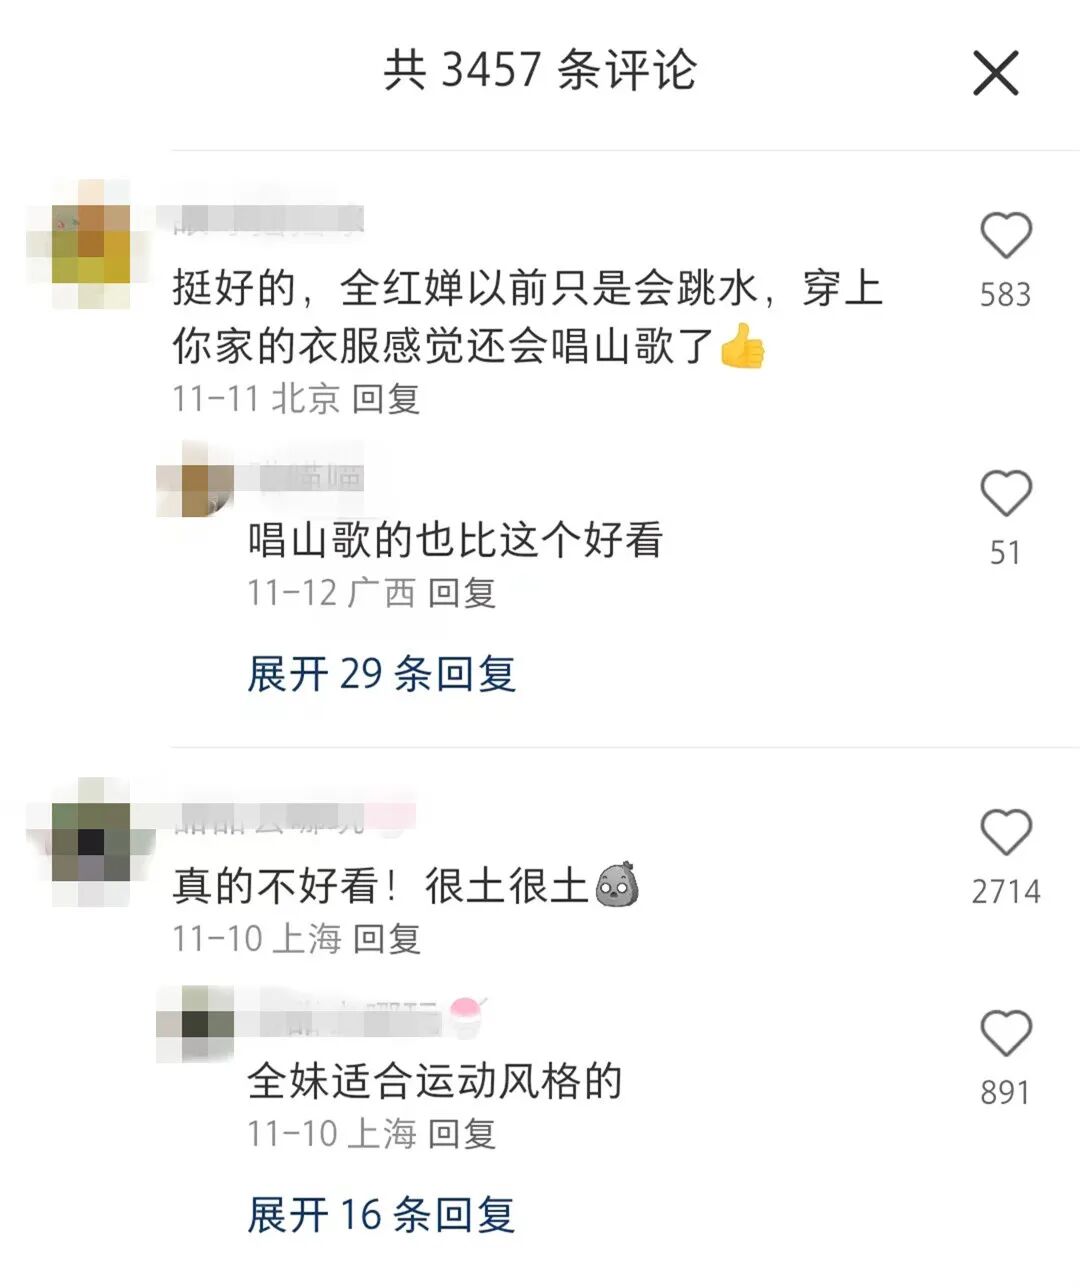Like the reply with 51 likes
This screenshot has width=1080, height=1288.
[x=1005, y=494]
